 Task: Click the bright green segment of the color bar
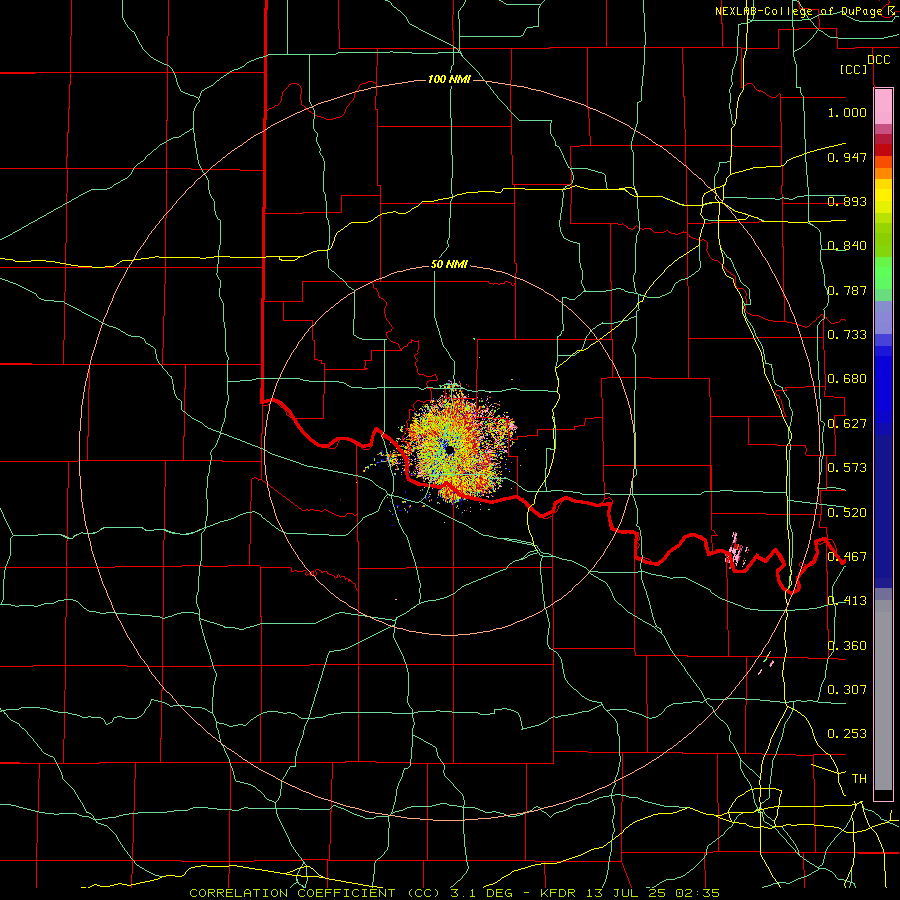[x=883, y=273]
